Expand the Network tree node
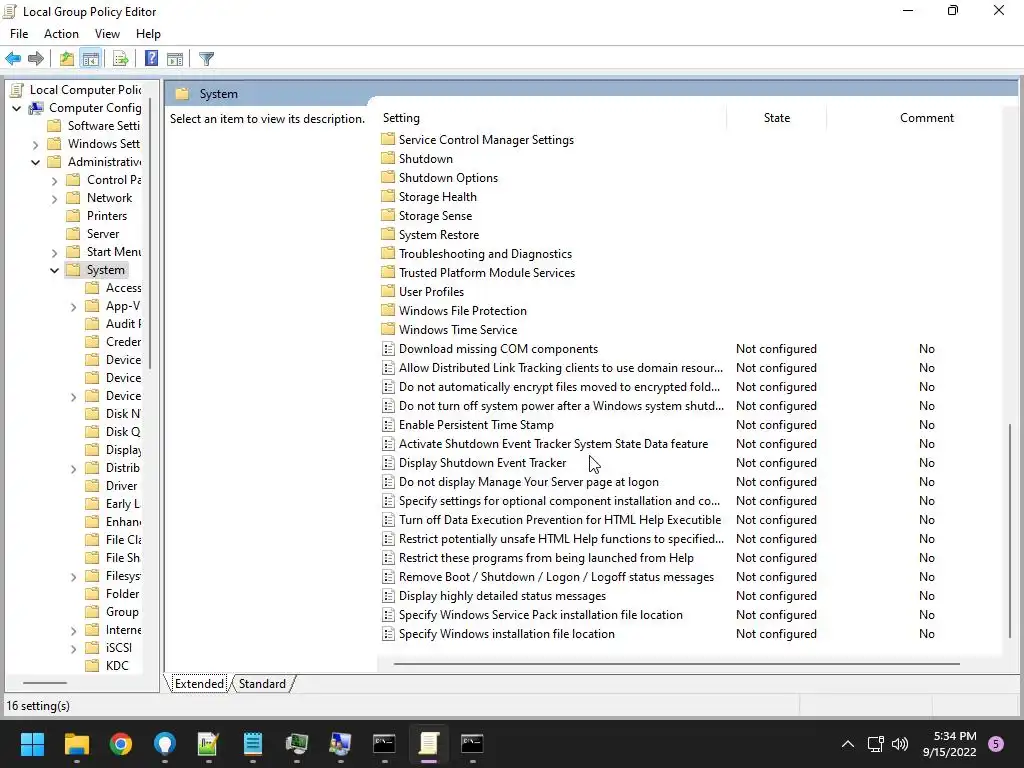The image size is (1024, 768). [x=54, y=199]
